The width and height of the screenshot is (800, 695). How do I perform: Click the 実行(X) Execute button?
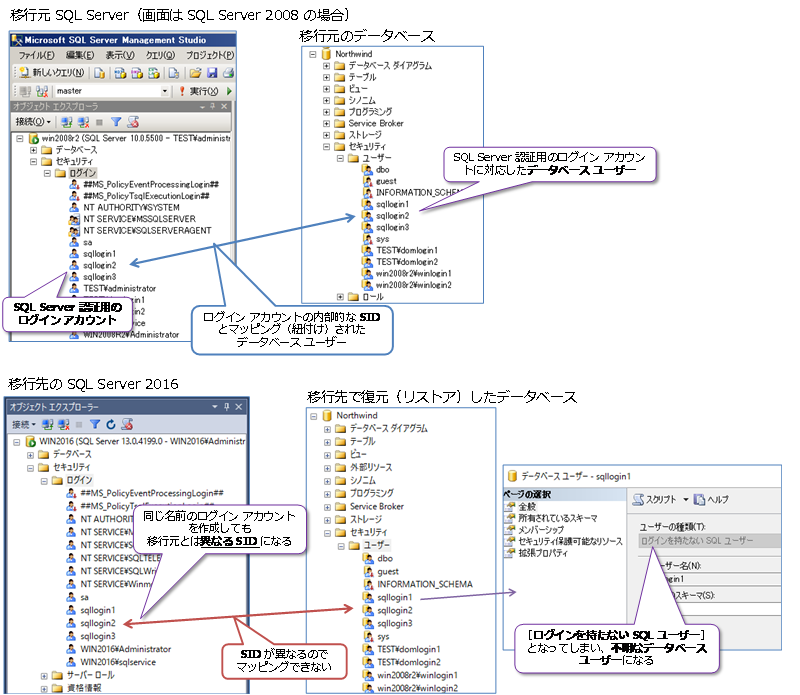pyautogui.click(x=198, y=91)
